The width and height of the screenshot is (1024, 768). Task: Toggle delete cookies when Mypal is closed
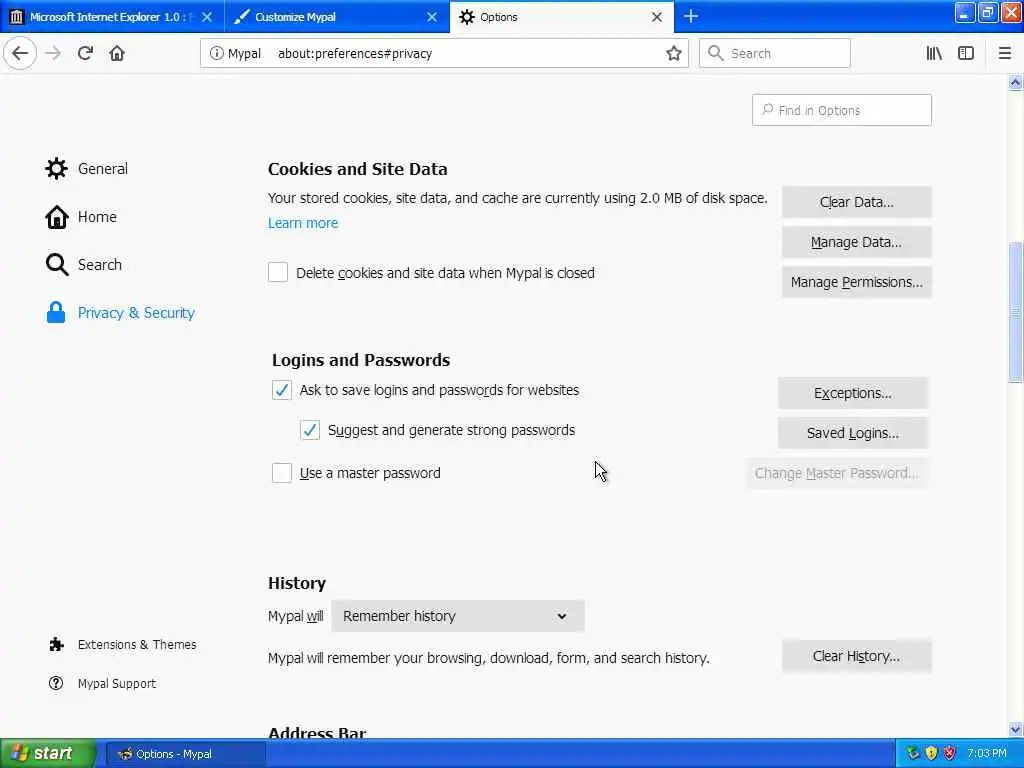278,272
